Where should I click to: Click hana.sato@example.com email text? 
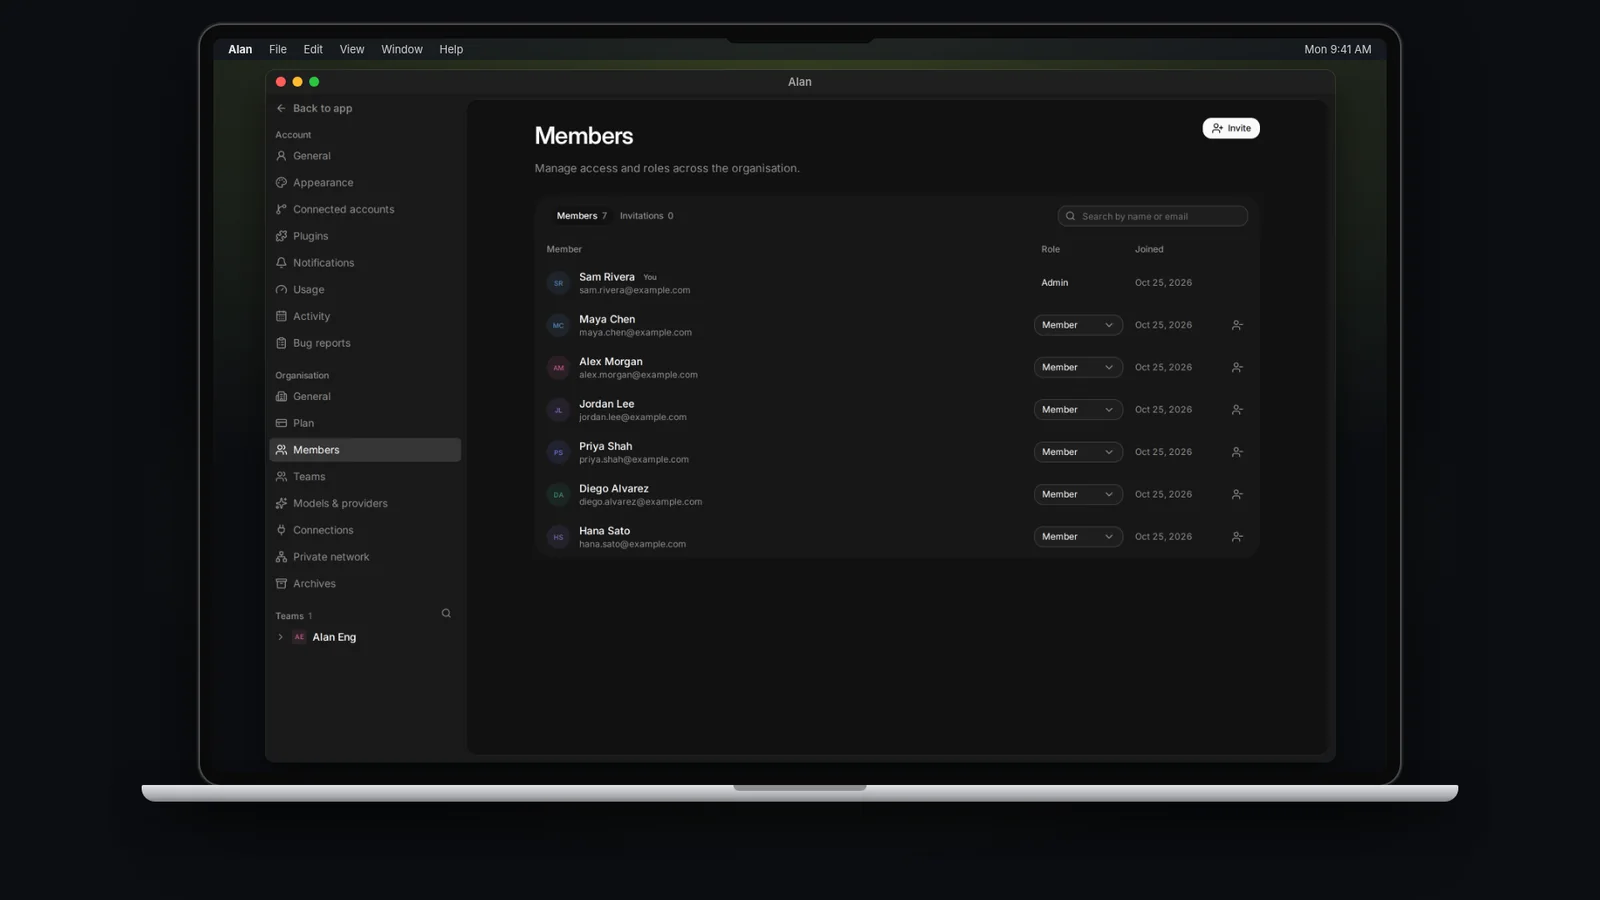coord(632,544)
